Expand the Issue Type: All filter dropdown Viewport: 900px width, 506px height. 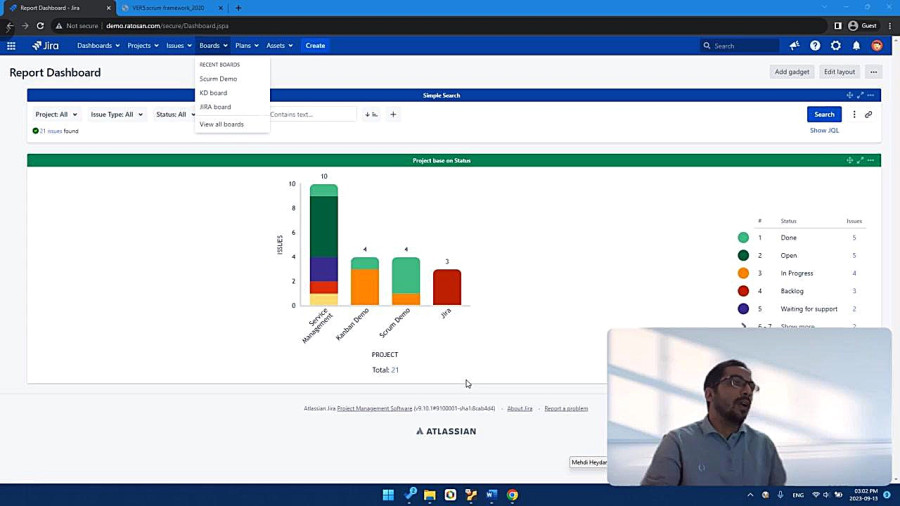point(117,115)
